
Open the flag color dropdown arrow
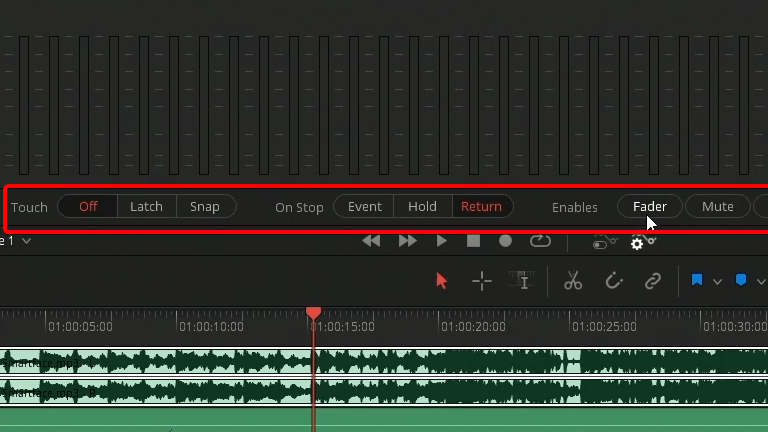point(717,282)
